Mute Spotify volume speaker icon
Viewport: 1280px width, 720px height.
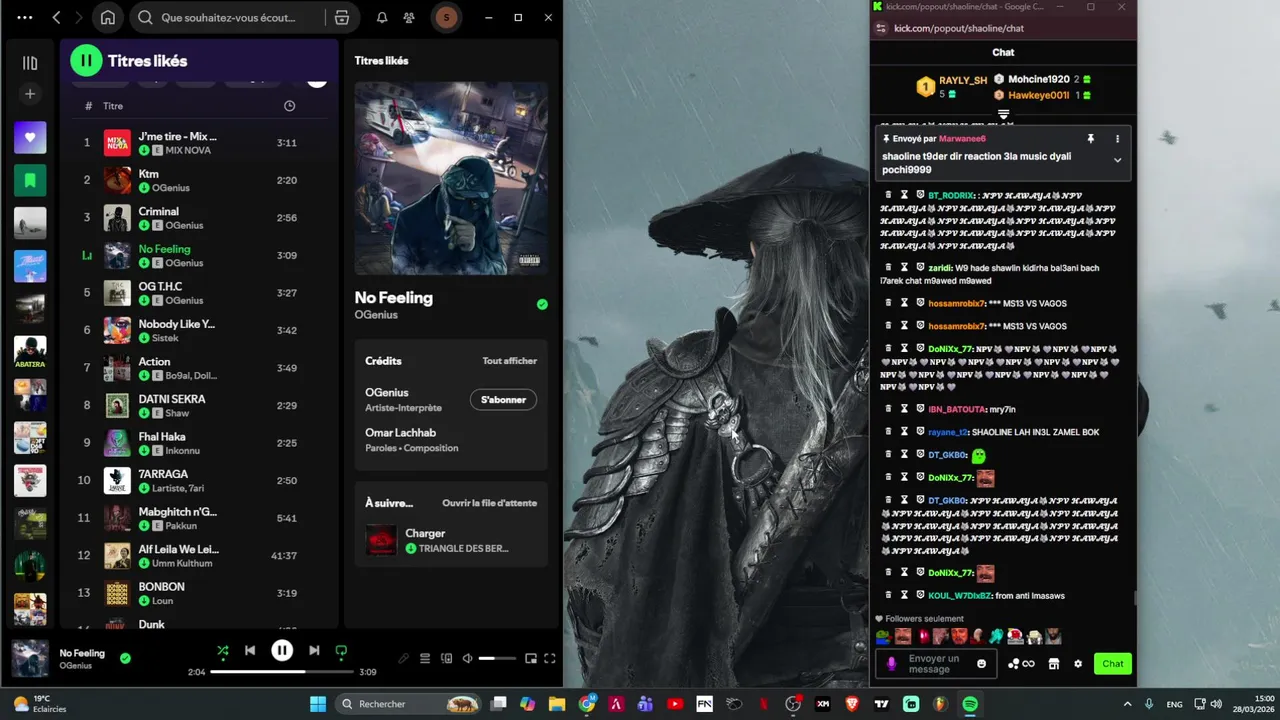[467, 658]
